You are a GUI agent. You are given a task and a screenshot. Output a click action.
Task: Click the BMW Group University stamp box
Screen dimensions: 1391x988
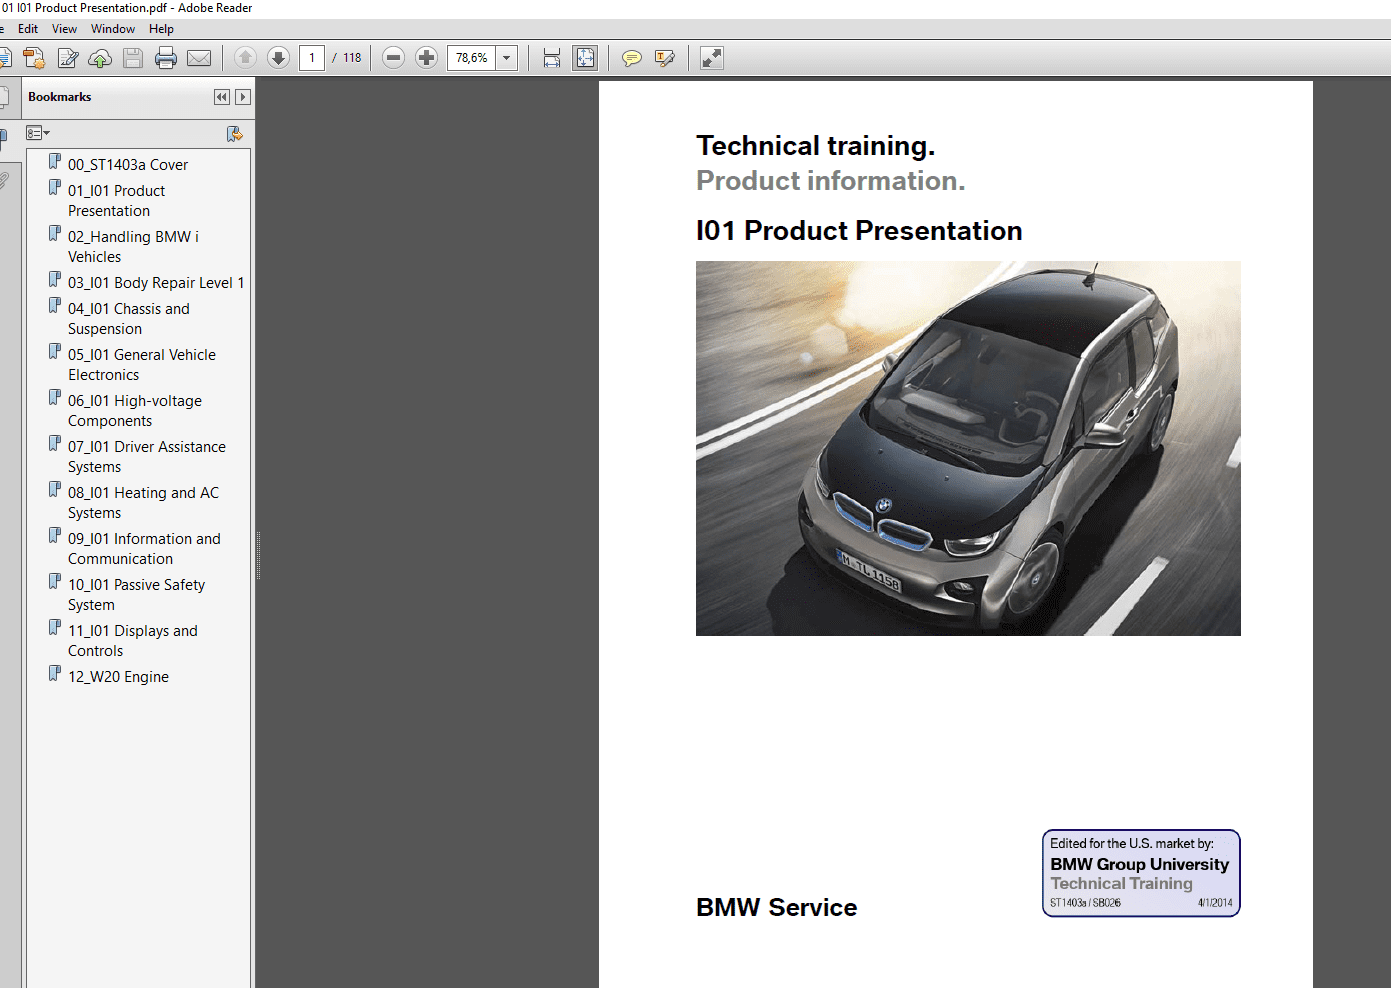(x=1141, y=873)
